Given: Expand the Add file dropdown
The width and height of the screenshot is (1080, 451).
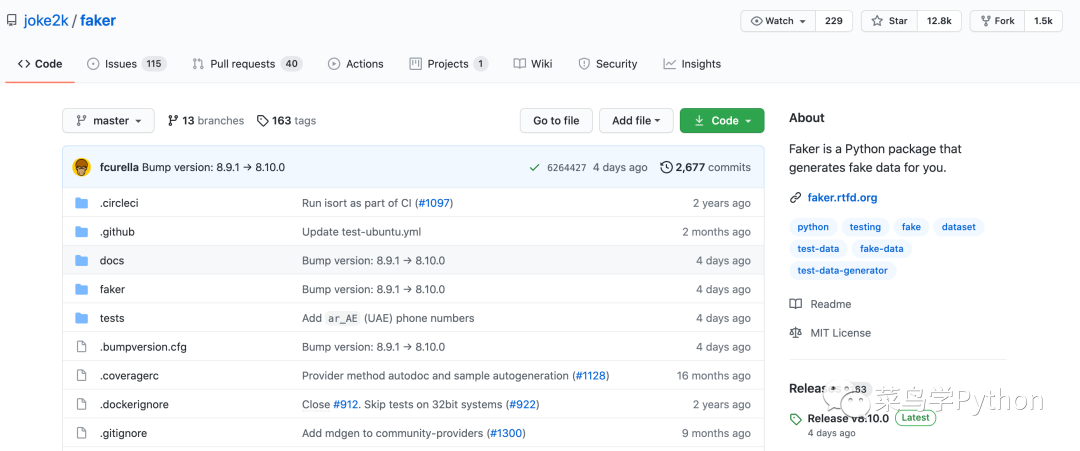Looking at the screenshot, I should pyautogui.click(x=636, y=120).
